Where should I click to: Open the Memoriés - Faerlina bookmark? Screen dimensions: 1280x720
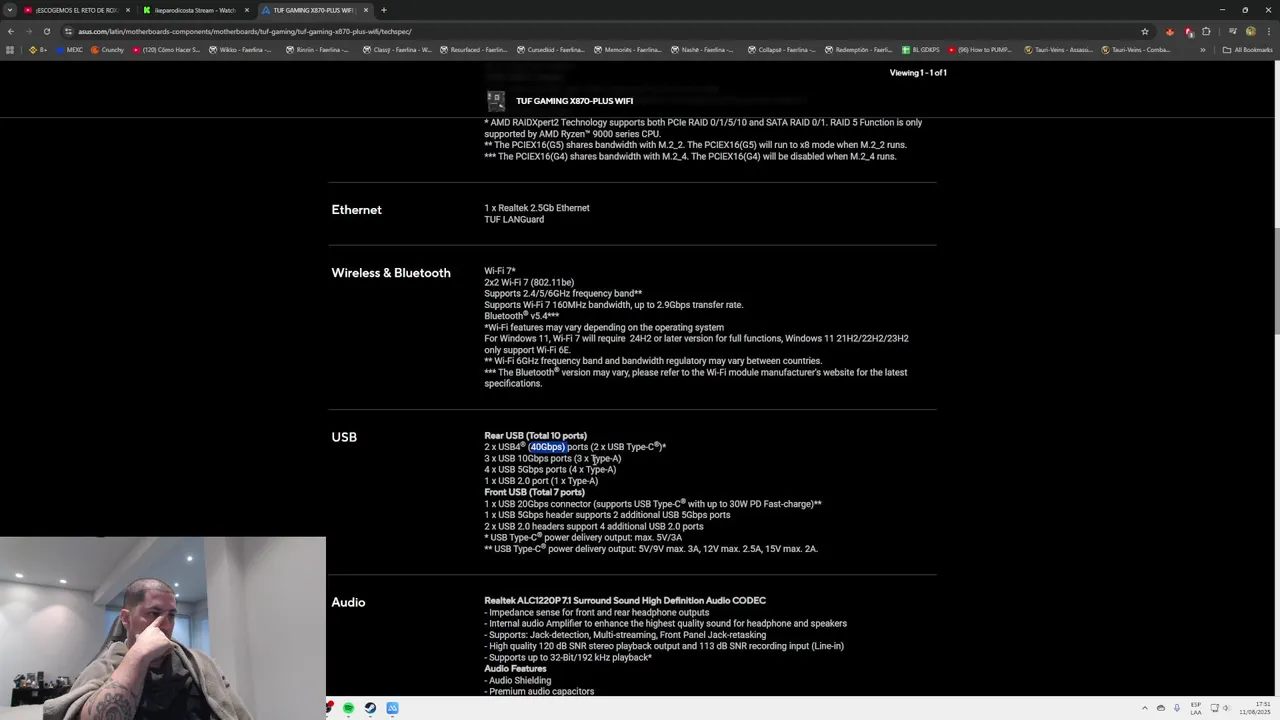(628, 50)
